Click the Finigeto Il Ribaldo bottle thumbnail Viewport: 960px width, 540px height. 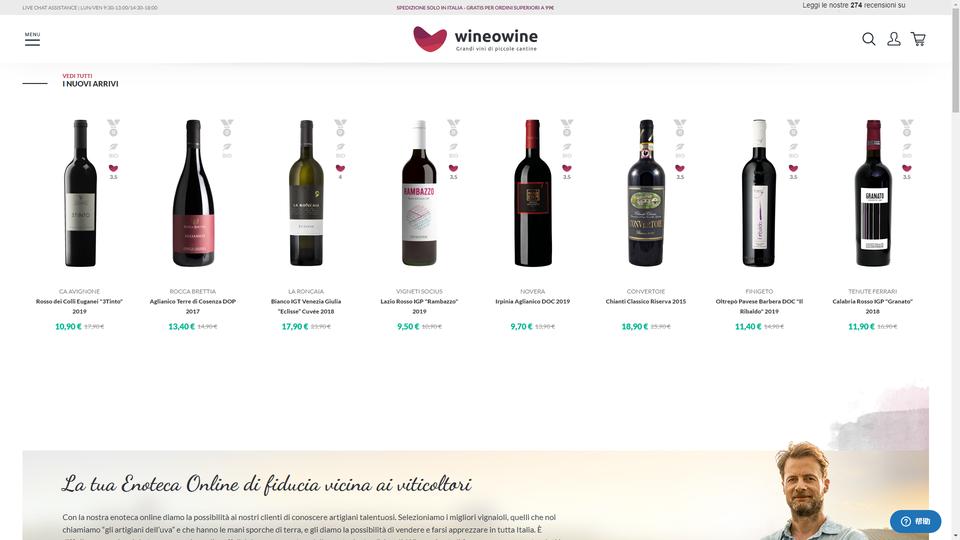[759, 193]
